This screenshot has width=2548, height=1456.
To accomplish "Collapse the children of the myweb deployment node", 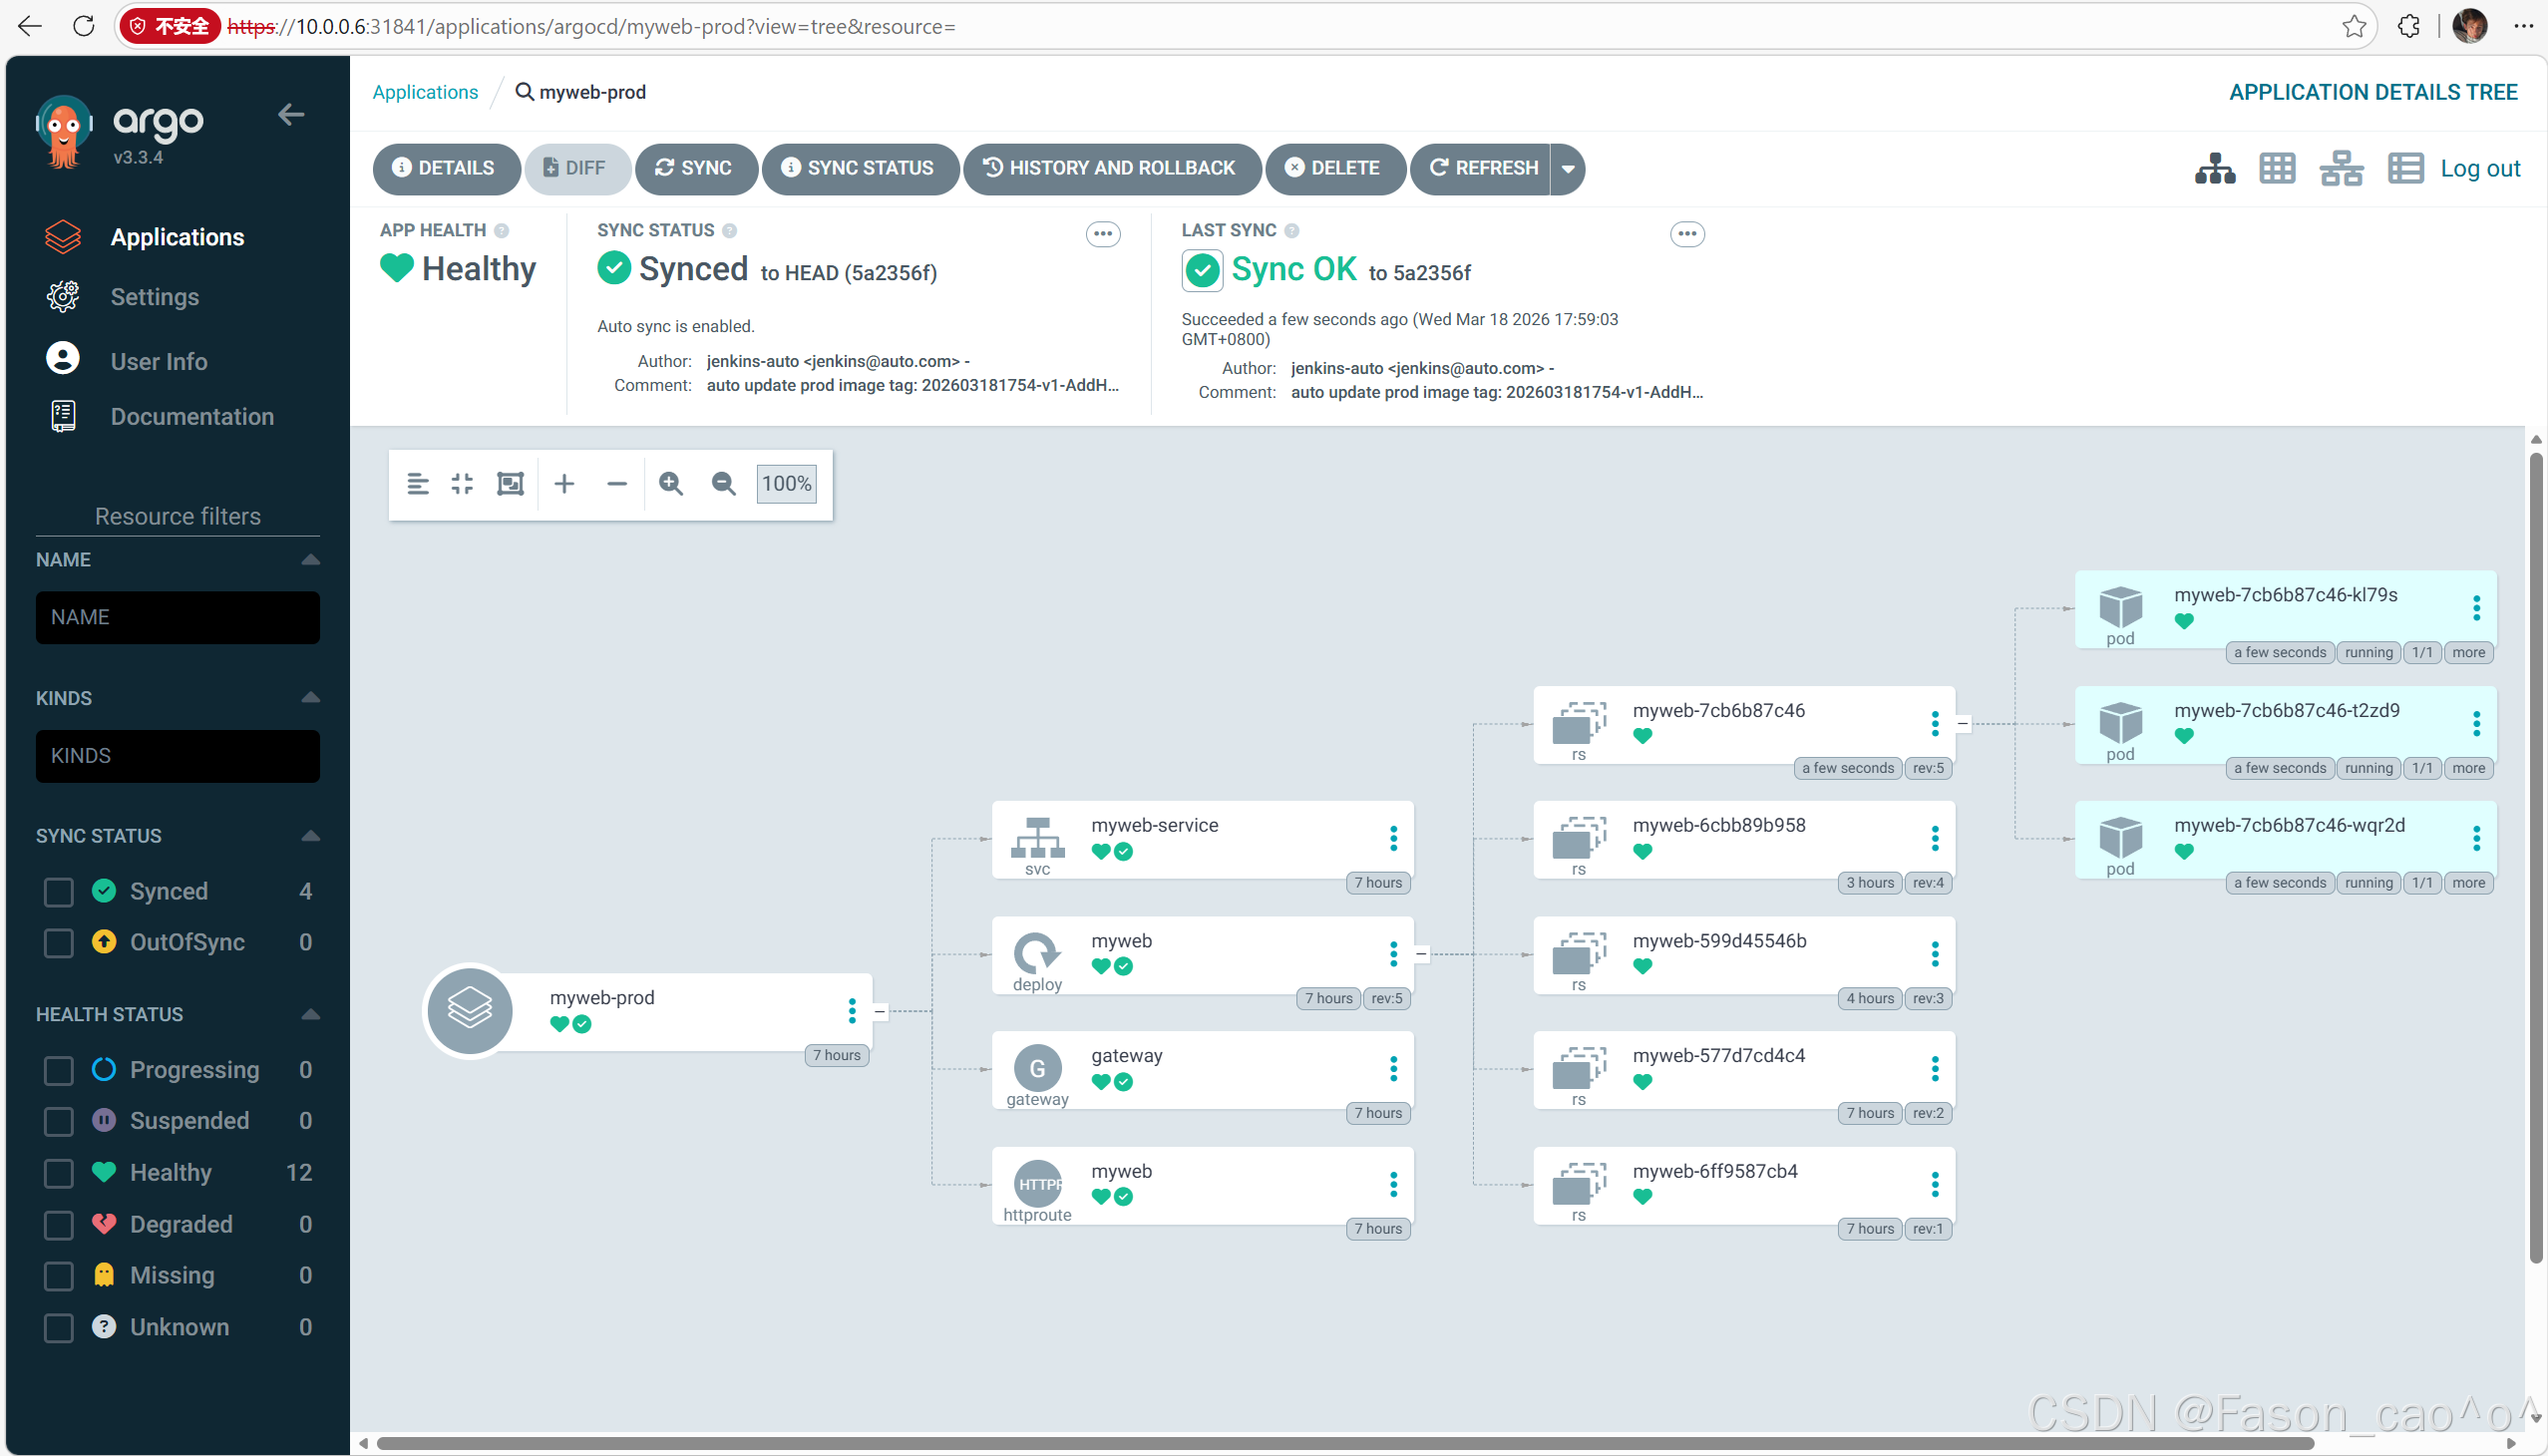I will click(x=1421, y=954).
